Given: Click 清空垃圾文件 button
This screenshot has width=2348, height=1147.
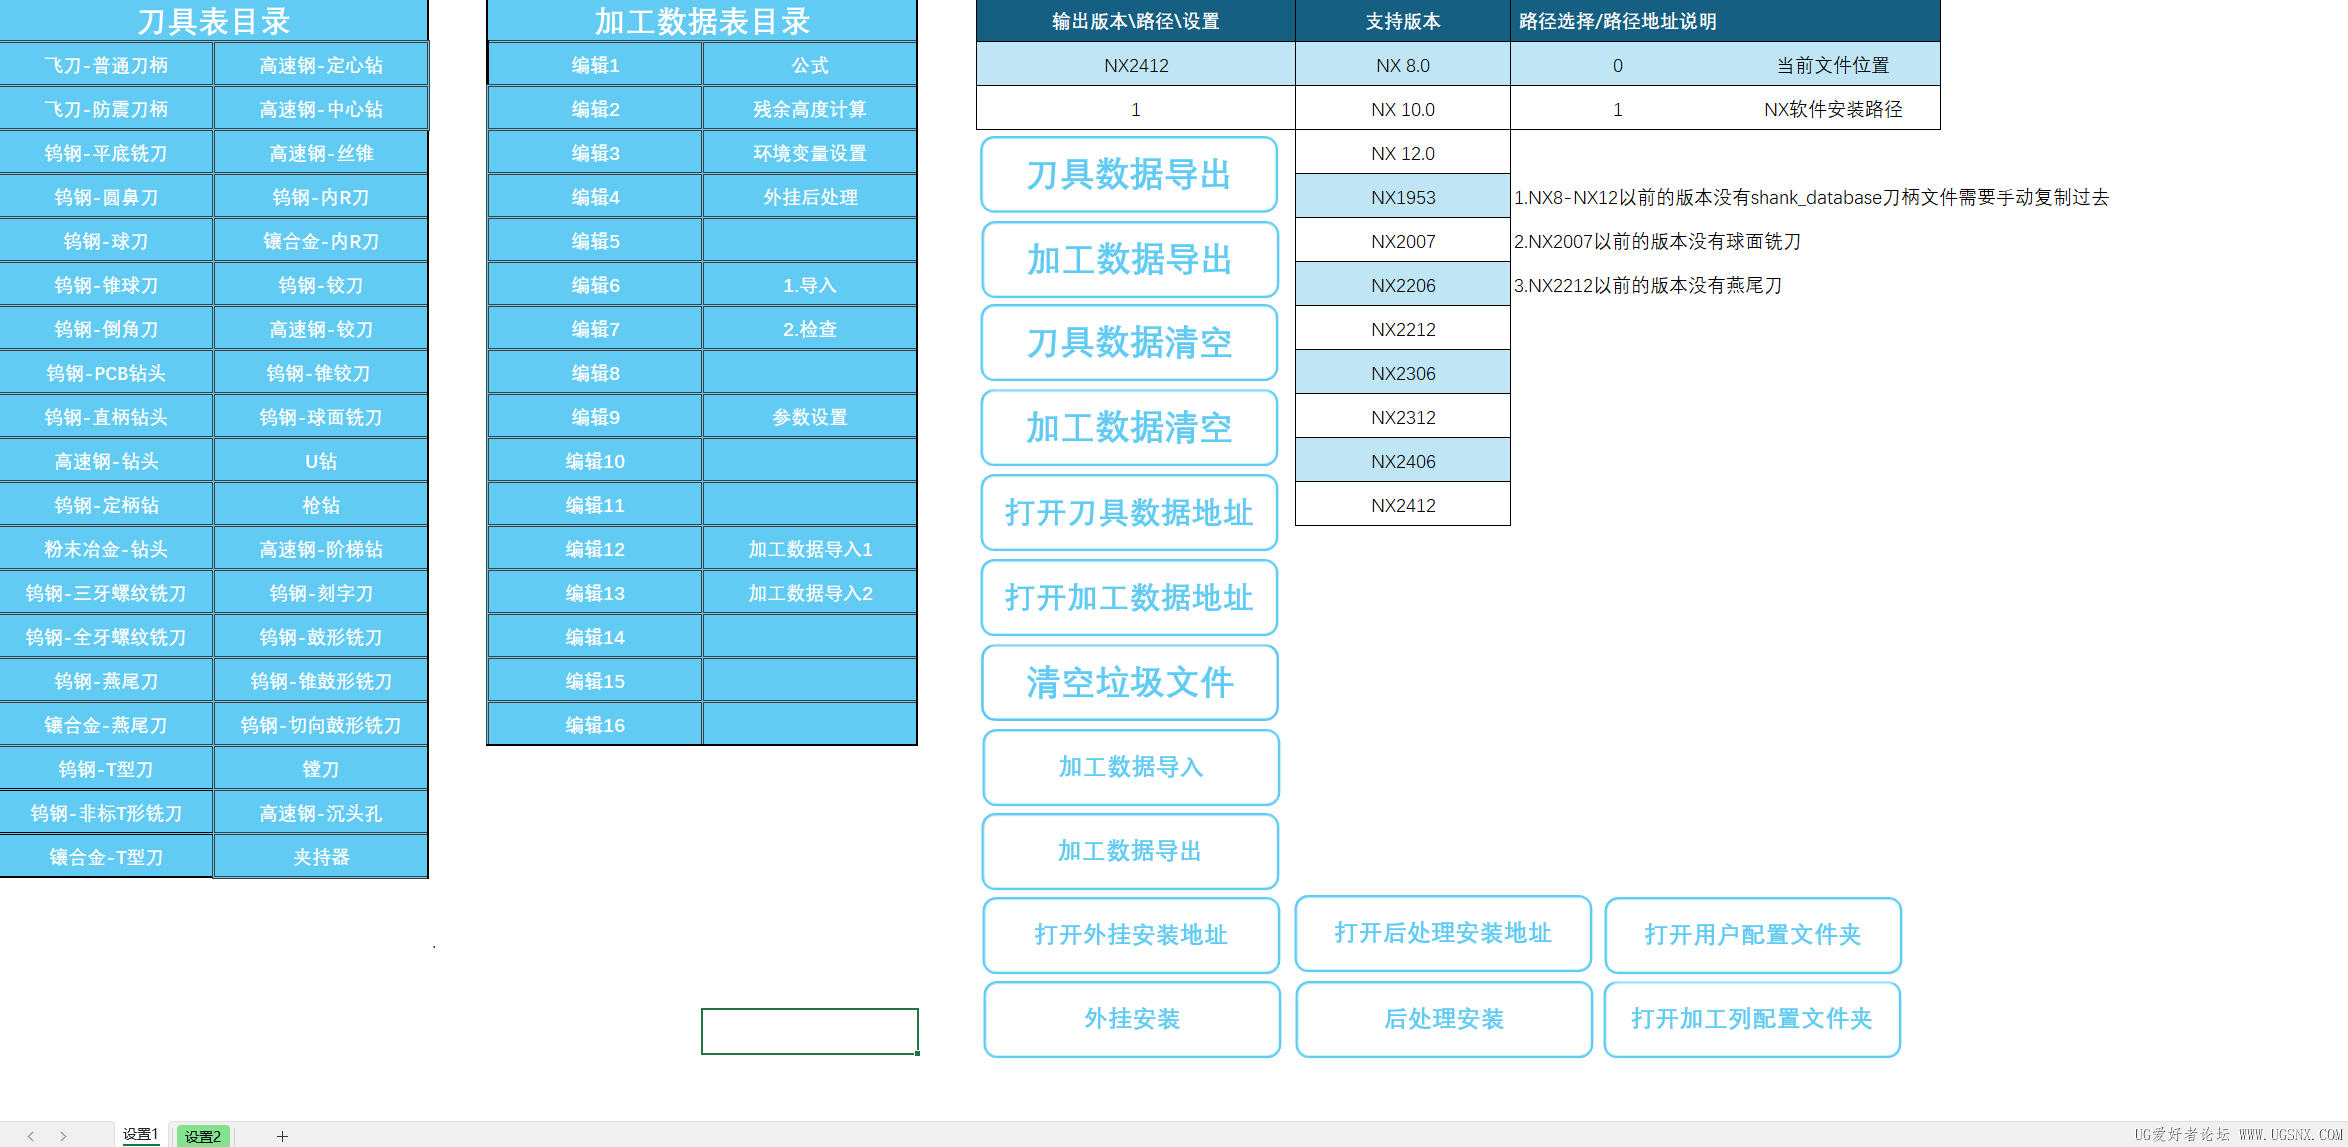Looking at the screenshot, I should click(1129, 683).
